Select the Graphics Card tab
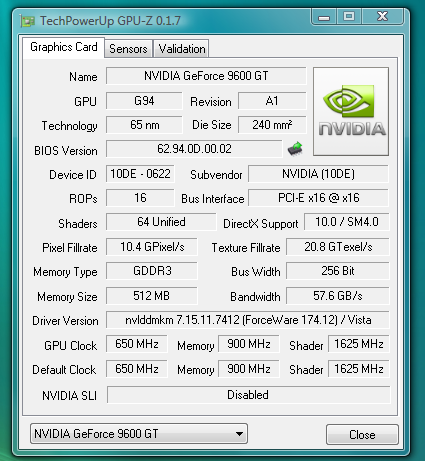 click(x=64, y=47)
